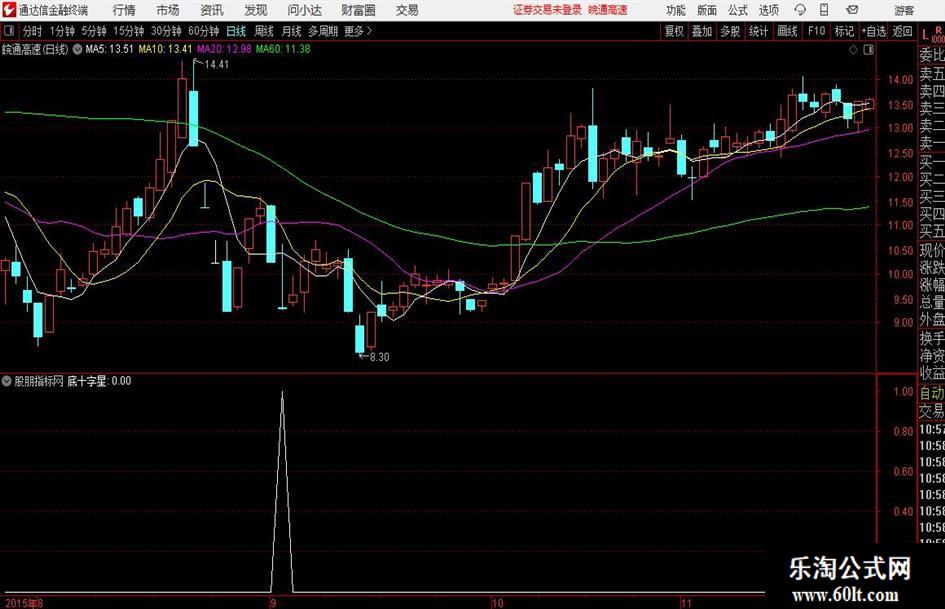The image size is (945, 609).
Task: Click the diamond icon above the chart
Action: (x=853, y=50)
